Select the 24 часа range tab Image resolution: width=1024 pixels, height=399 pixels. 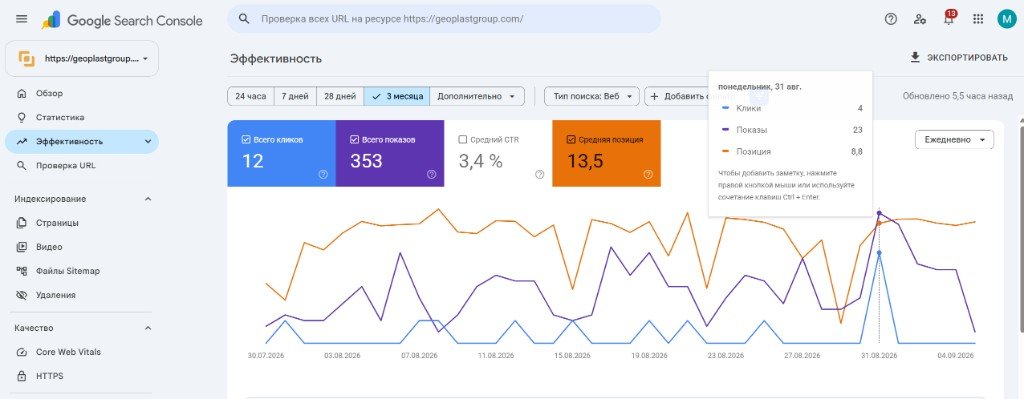pos(251,96)
